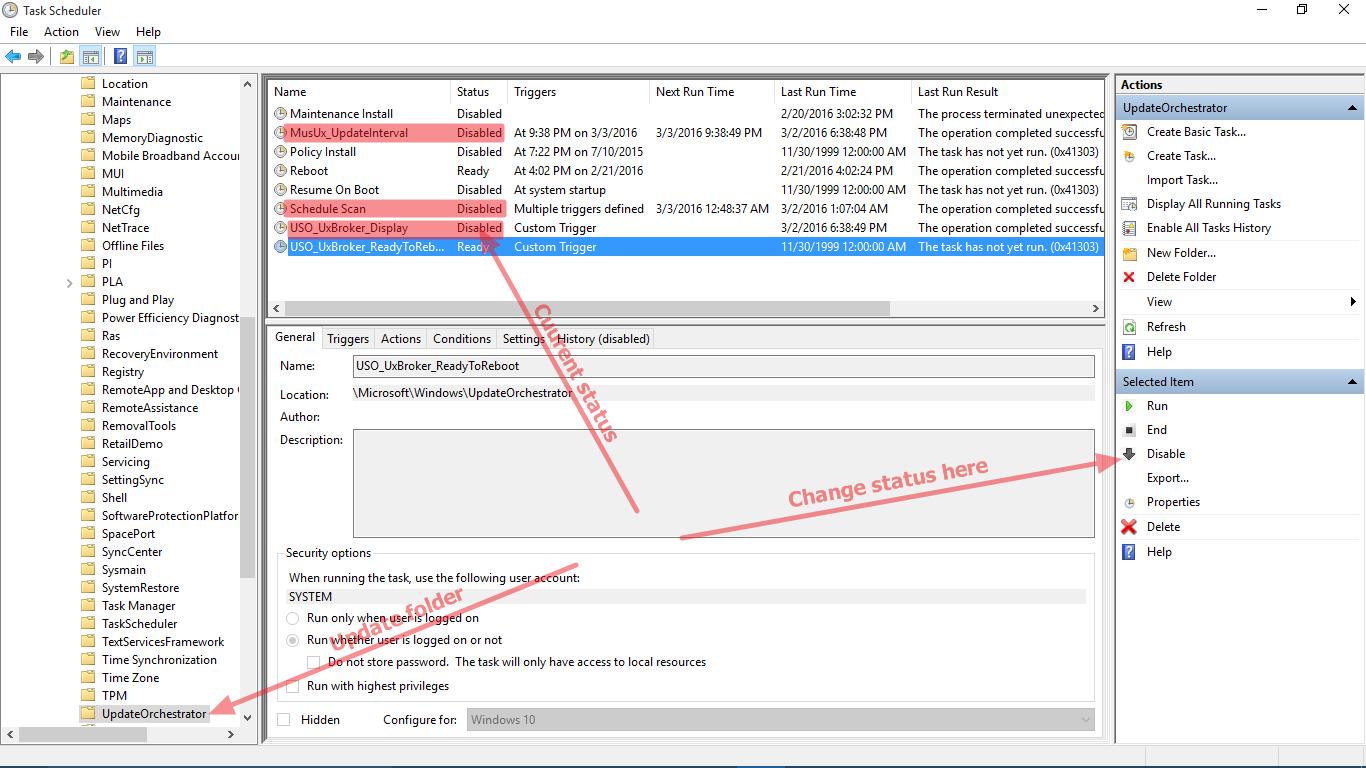Click the red X Delete icon under Selected Item

click(x=1129, y=527)
